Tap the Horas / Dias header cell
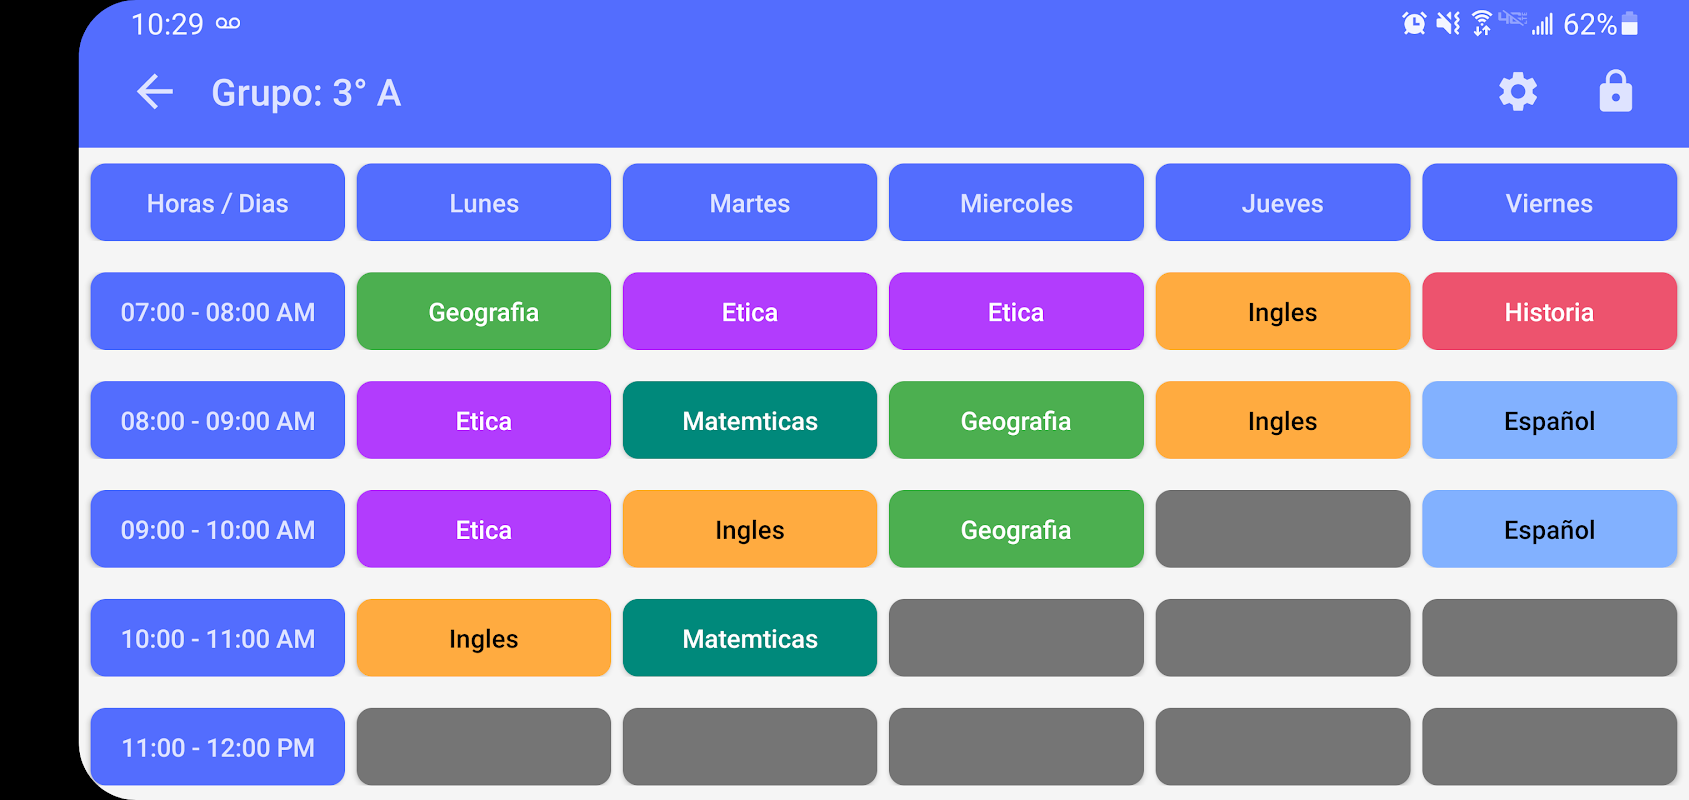The width and height of the screenshot is (1689, 800). [x=217, y=203]
